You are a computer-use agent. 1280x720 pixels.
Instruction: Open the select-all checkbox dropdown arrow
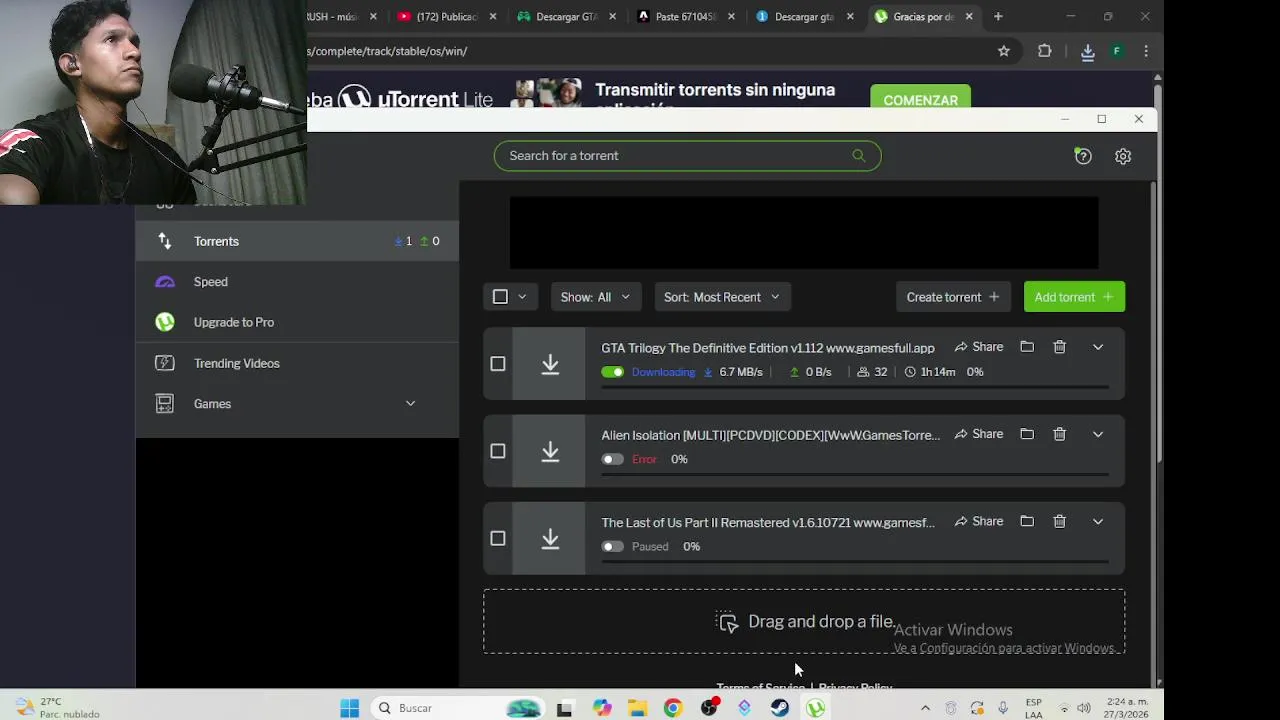[x=522, y=297]
